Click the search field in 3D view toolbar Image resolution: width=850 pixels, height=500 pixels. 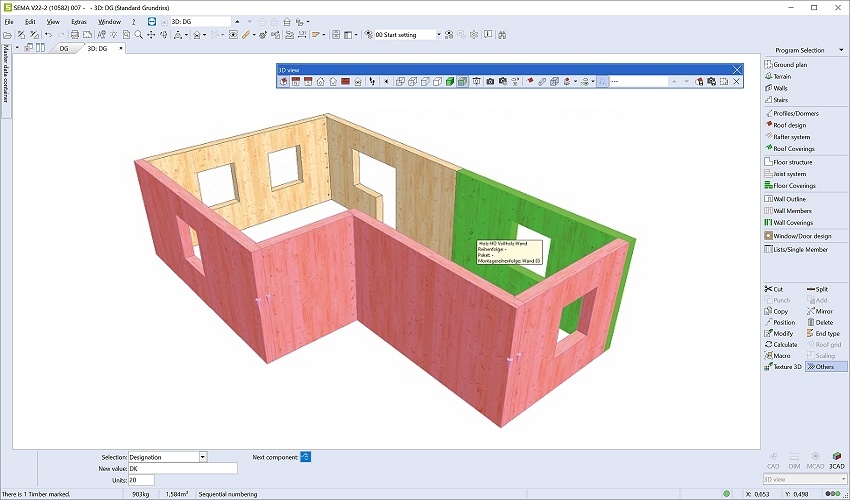point(640,81)
